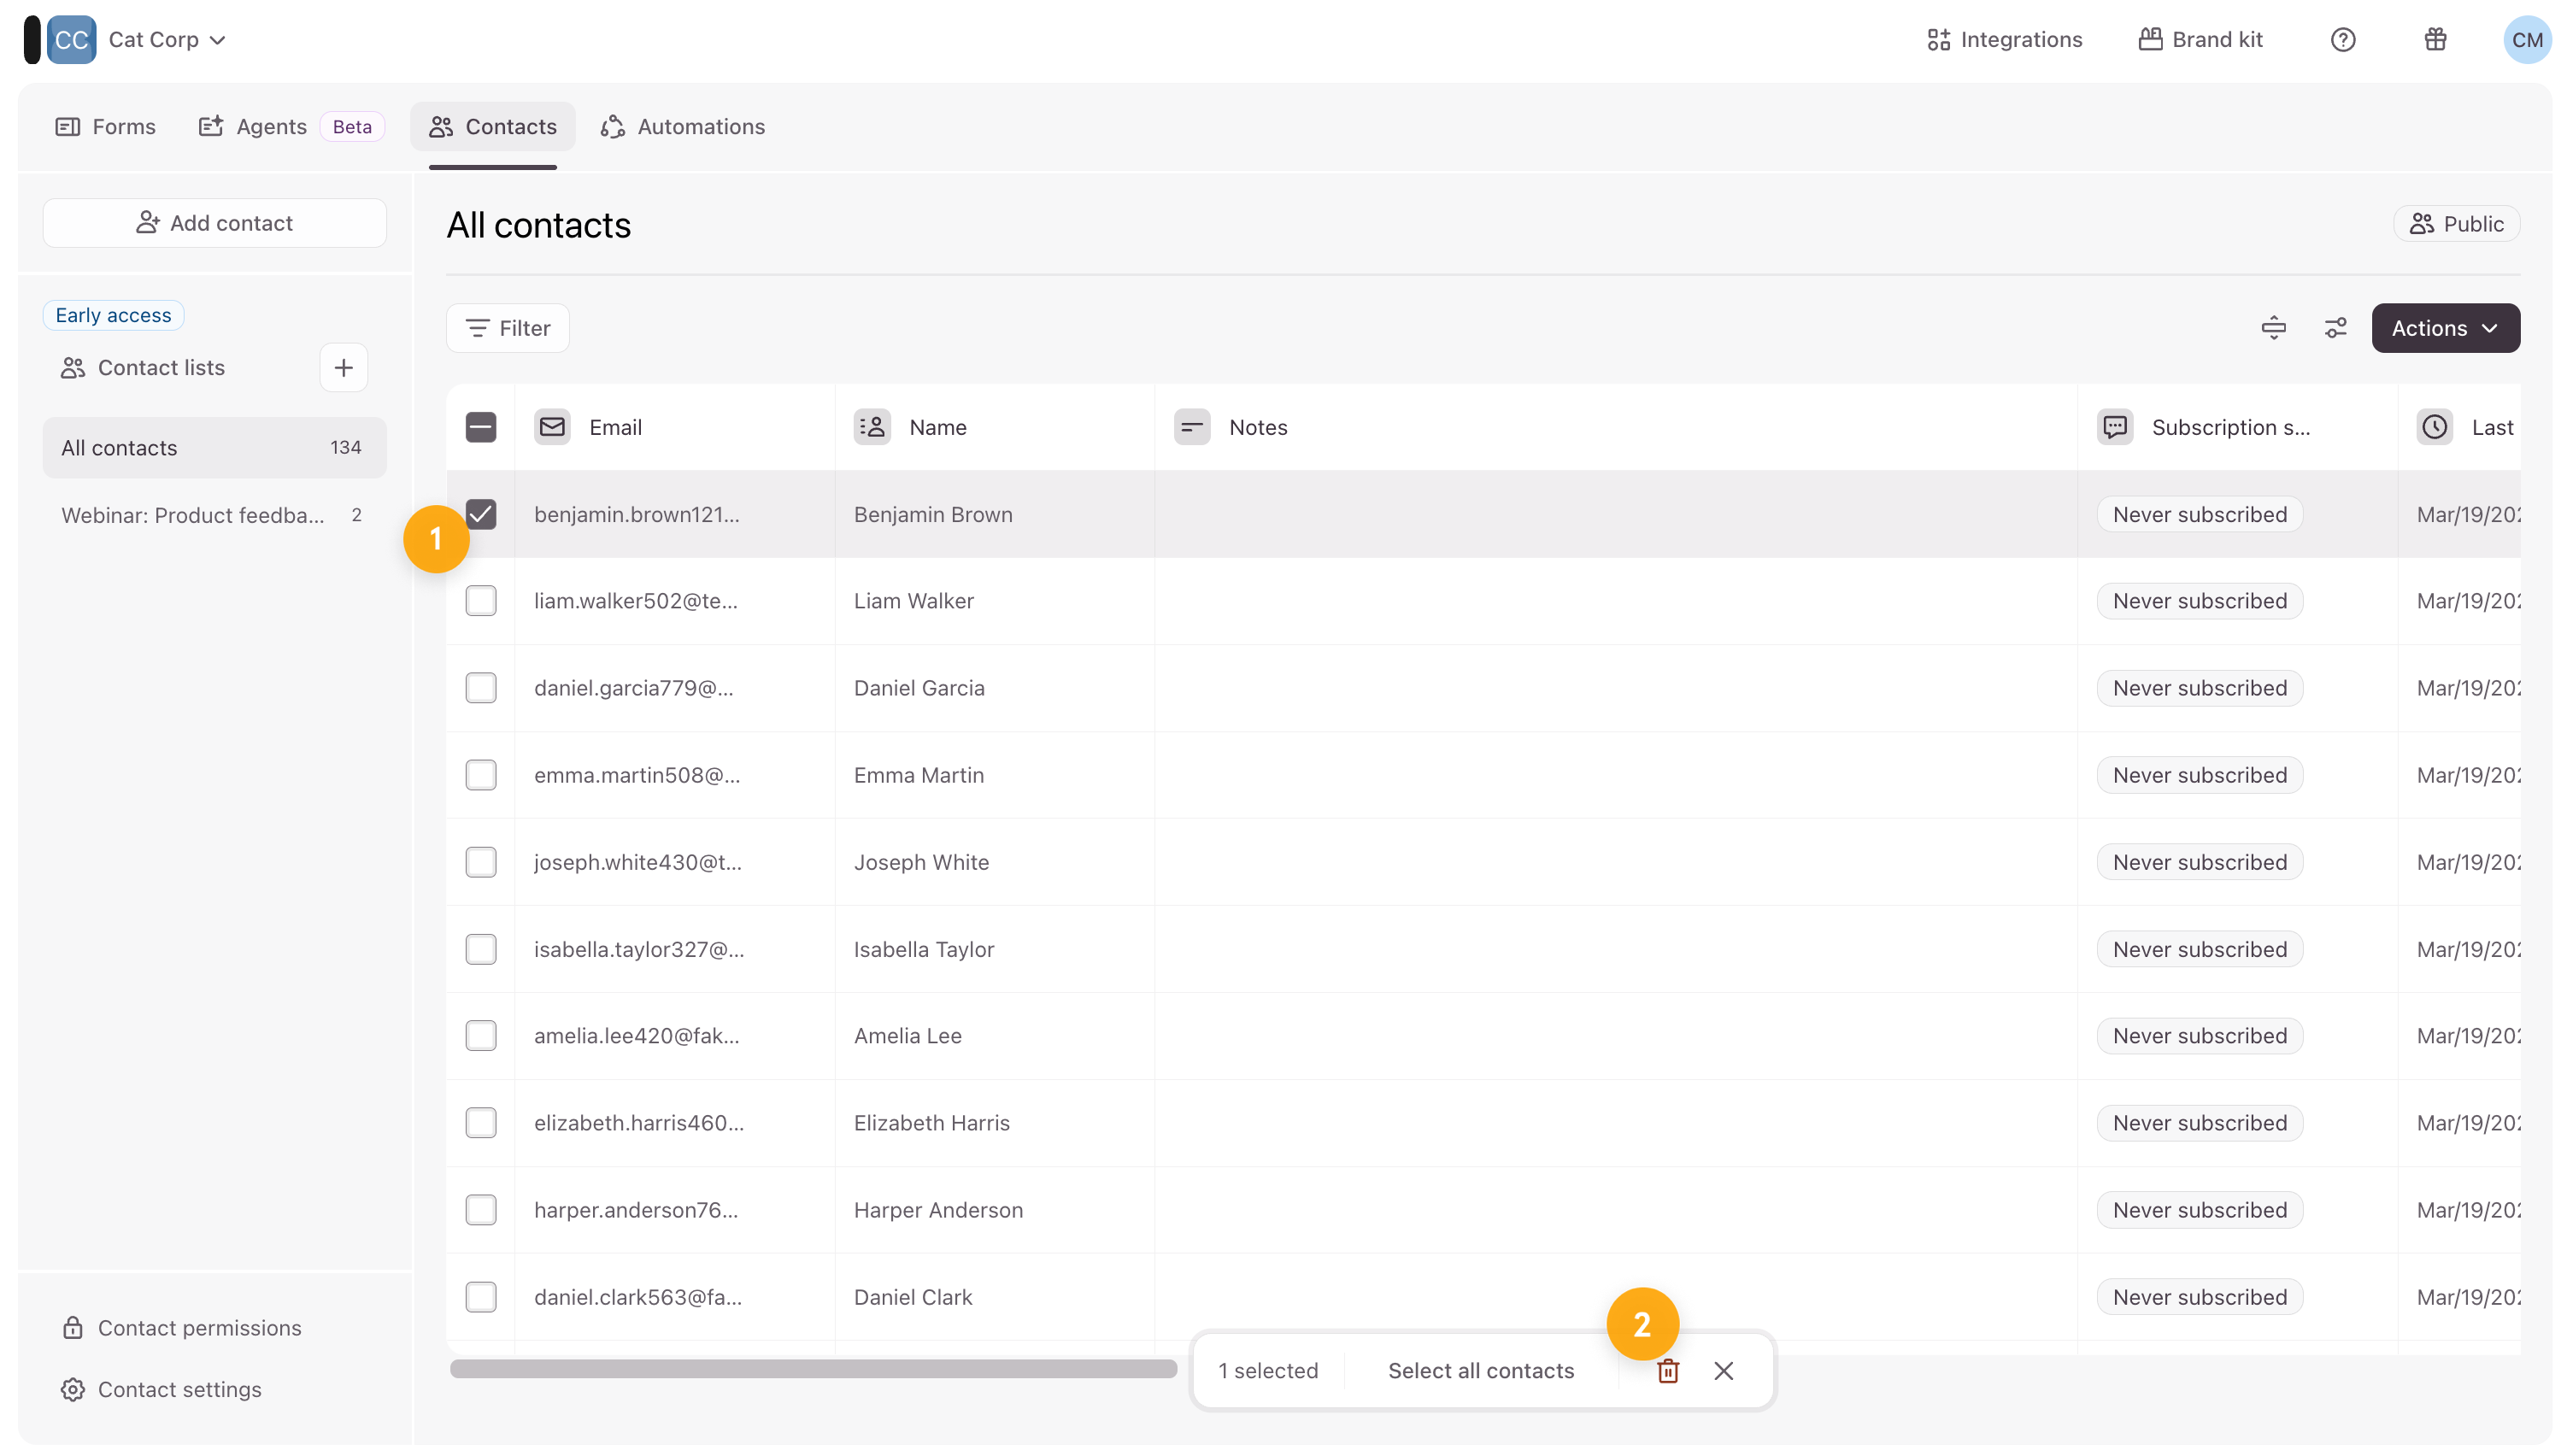Screen dimensions: 2567x1456
Task: Click Select all contacts
Action: (1480, 1370)
